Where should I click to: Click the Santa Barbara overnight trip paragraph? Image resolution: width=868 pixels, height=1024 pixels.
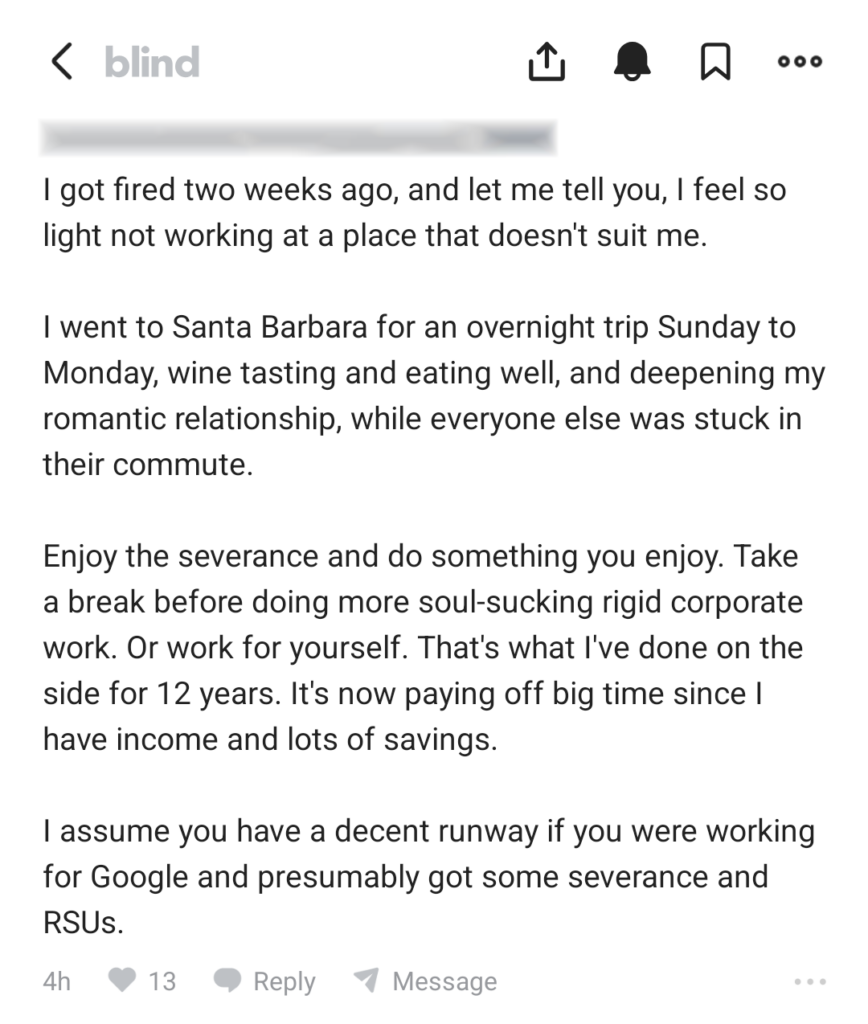(x=434, y=396)
